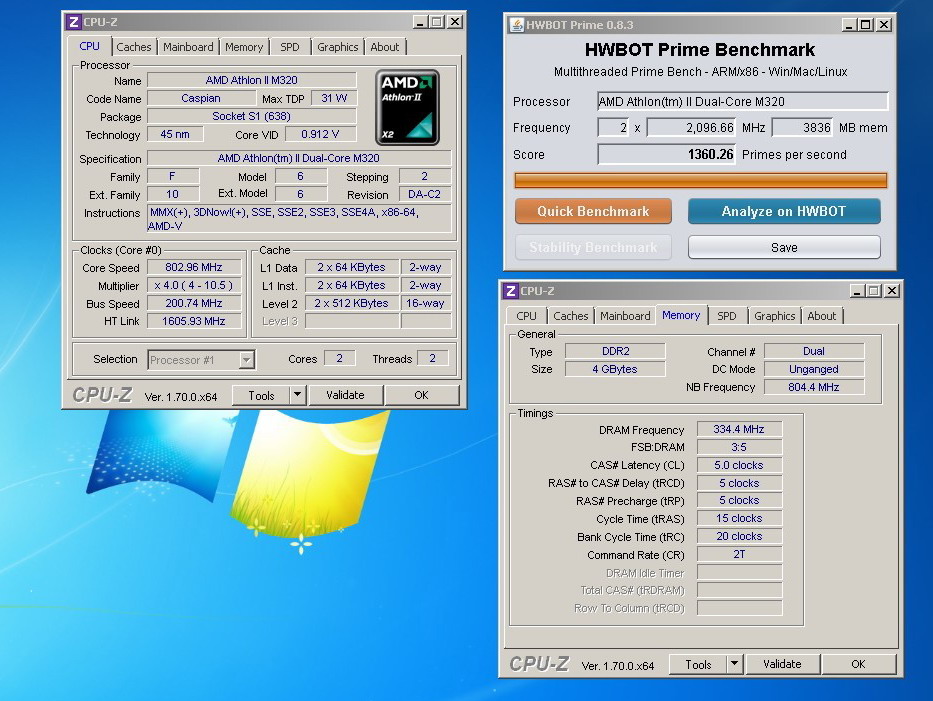
Task: Open Memory tab in CPU-Z CPU window
Action: pos(244,47)
